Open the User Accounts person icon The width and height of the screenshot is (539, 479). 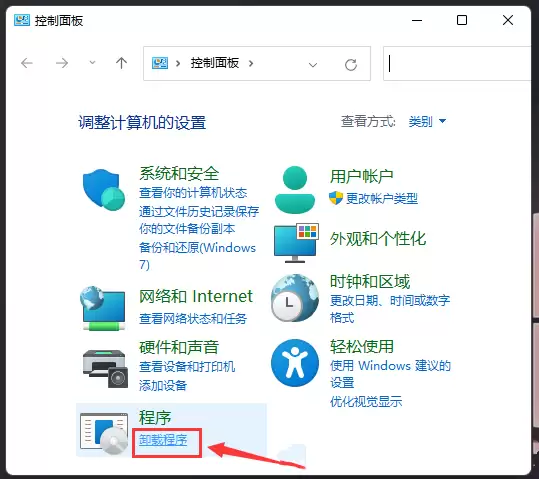pyautogui.click(x=295, y=189)
